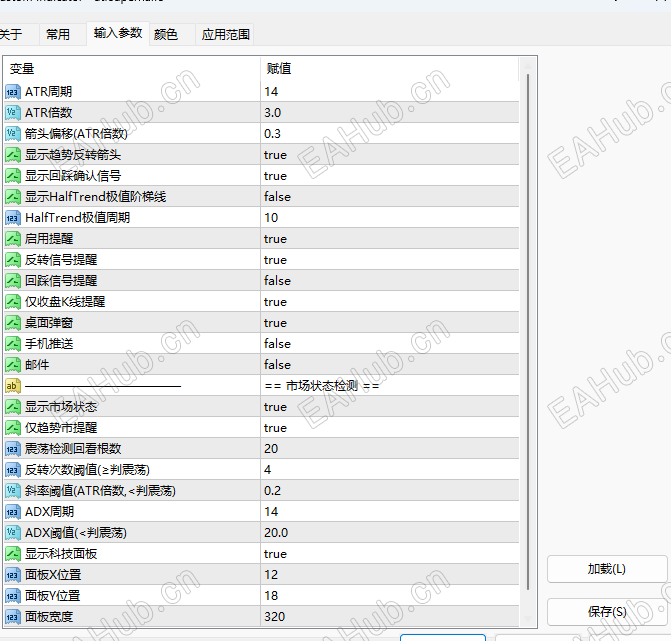Click the icon beside 反转次数阈值(≥判震荡)
The image size is (671, 641).
pos(13,470)
